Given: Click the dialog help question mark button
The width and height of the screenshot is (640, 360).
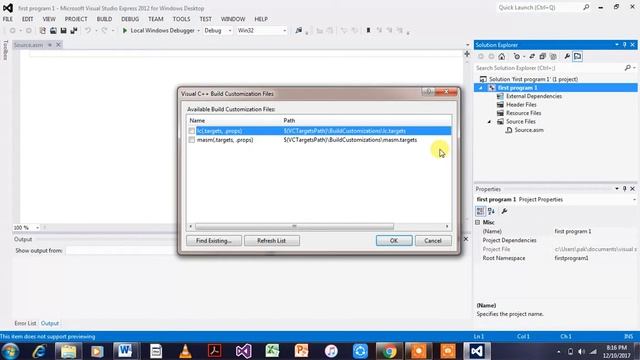Looking at the screenshot, I should point(428,92).
